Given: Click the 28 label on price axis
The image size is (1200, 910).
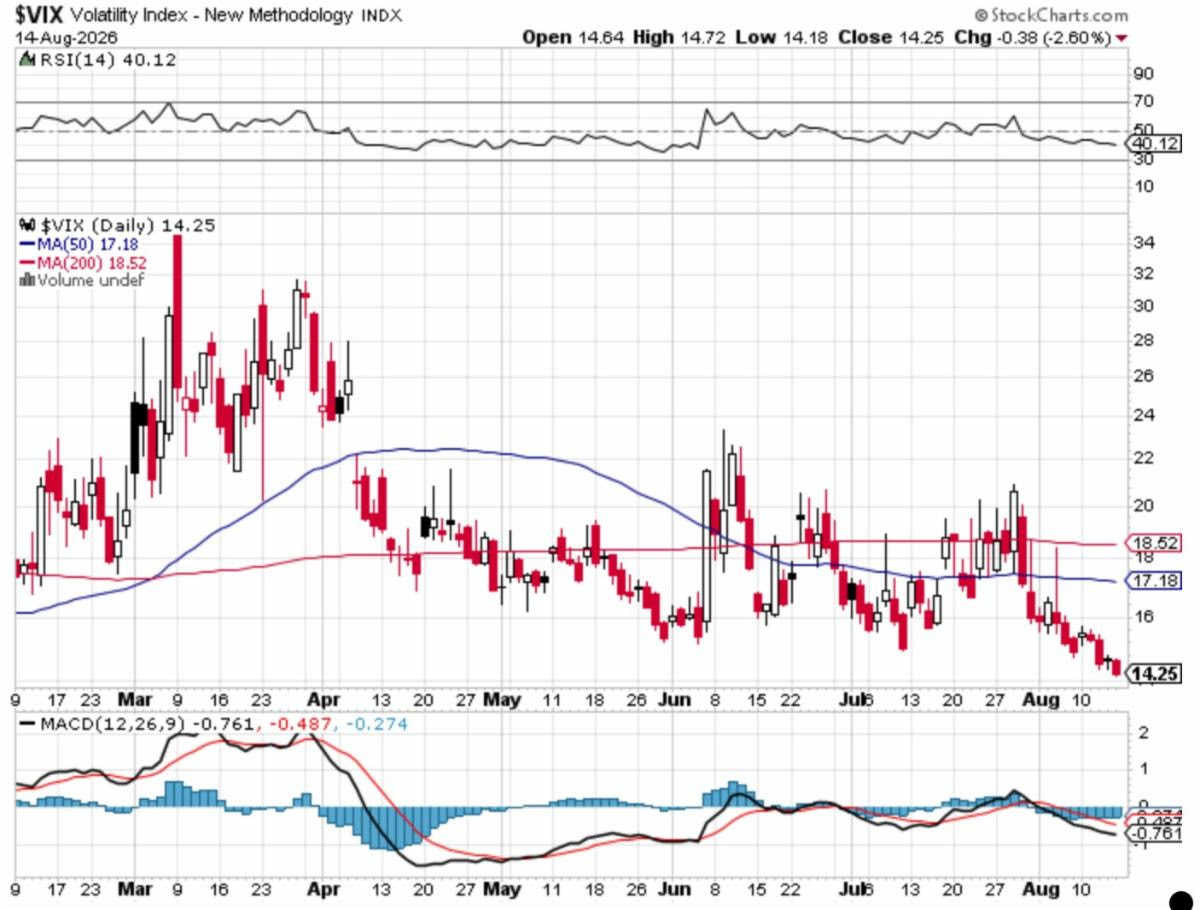Looking at the screenshot, I should click(x=1144, y=340).
